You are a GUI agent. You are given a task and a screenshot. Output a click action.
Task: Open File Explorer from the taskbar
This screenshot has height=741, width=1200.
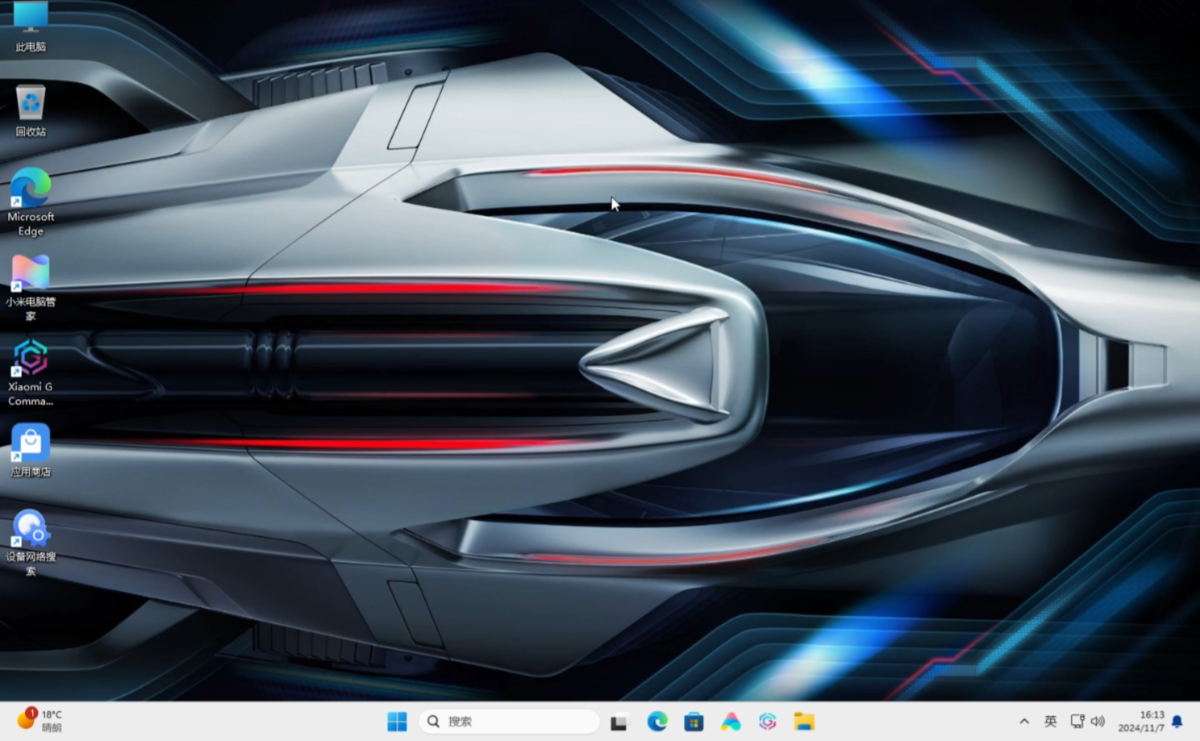coord(804,721)
